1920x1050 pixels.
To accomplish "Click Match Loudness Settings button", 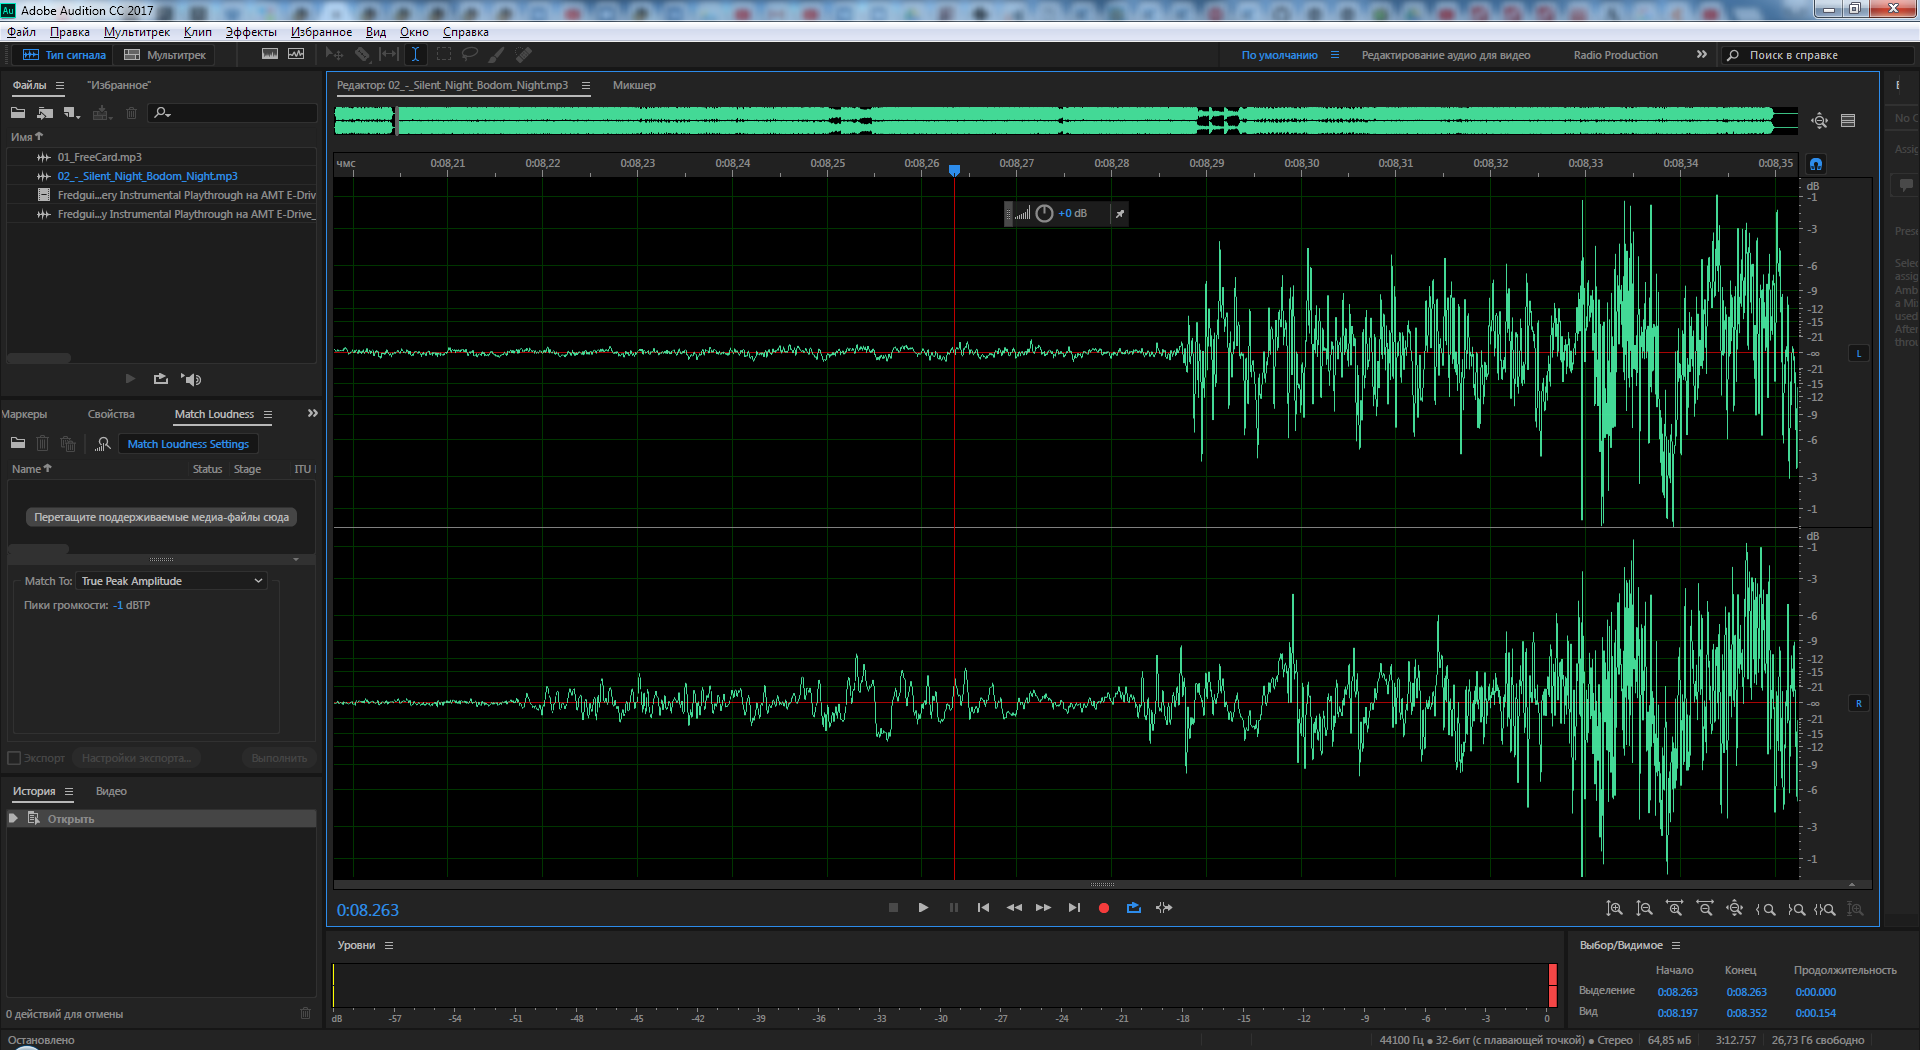I will point(188,444).
